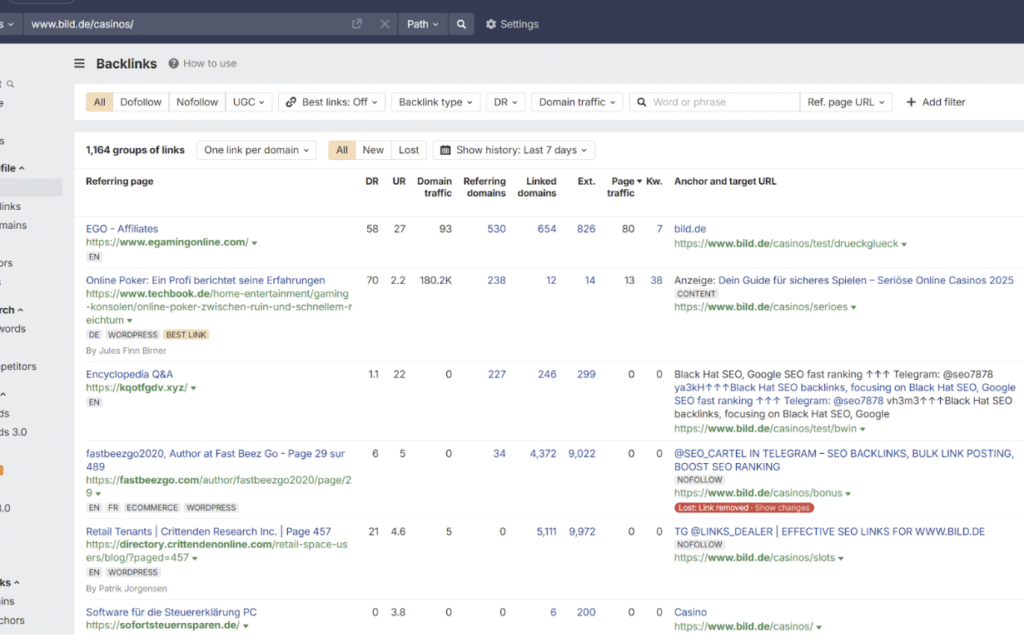
Task: Sort by the Page traffic column
Action: (x=624, y=187)
